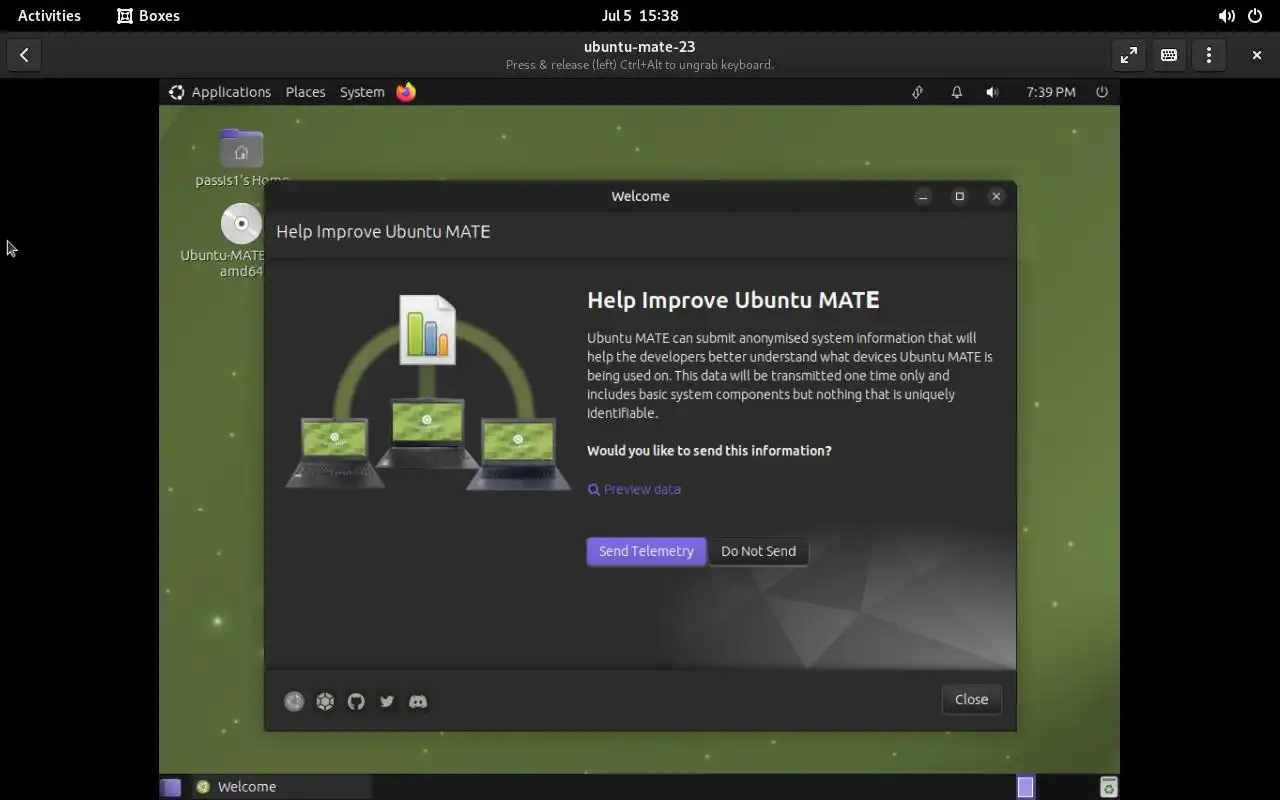Screen dimensions: 1280x800
Task: Open the GitHub icon link
Action: tap(356, 701)
